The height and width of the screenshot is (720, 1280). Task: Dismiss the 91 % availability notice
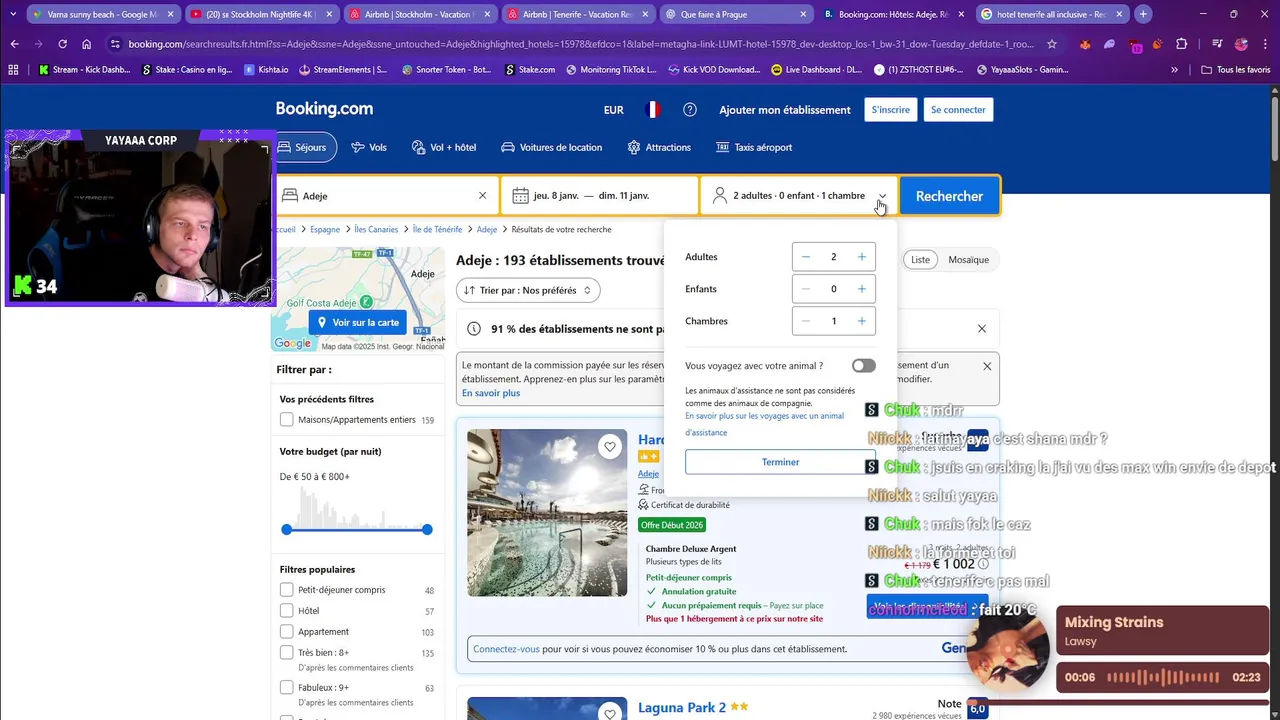click(x=981, y=329)
